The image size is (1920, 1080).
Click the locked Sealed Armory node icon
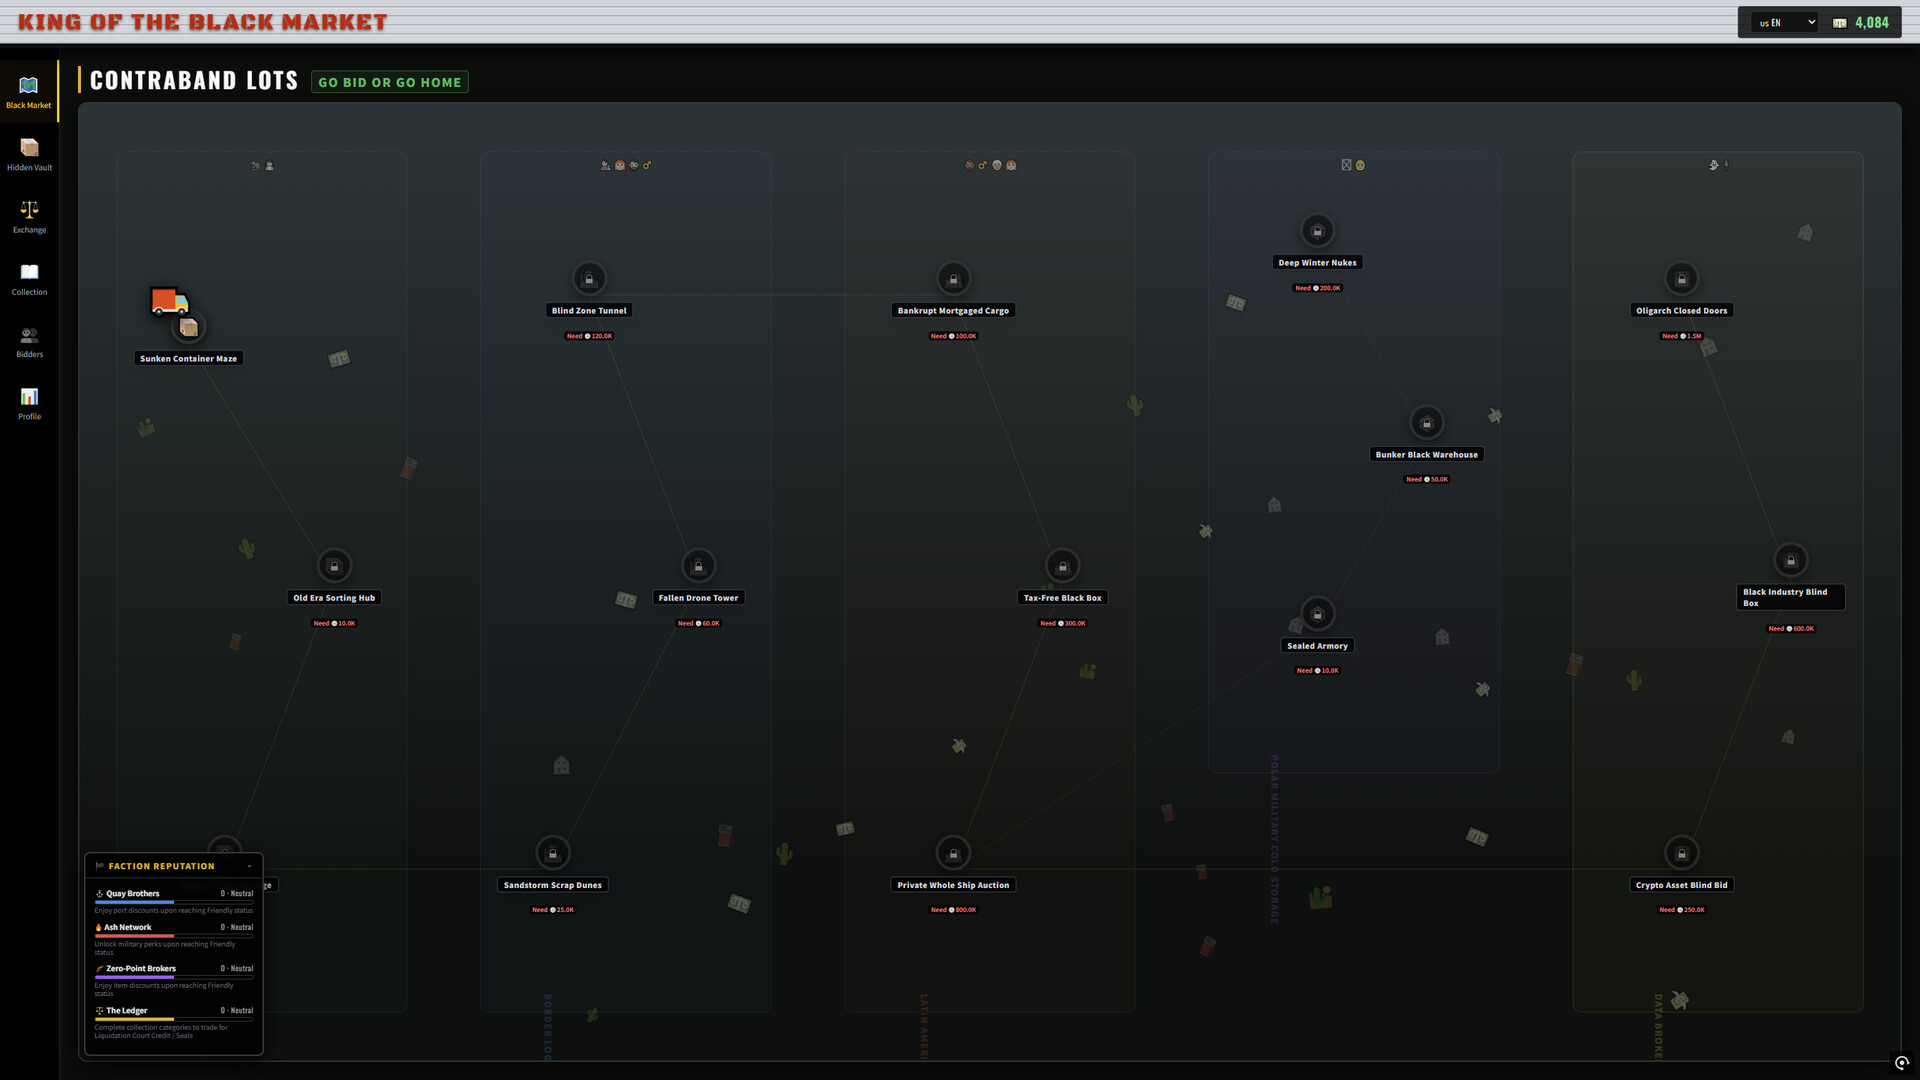tap(1317, 614)
